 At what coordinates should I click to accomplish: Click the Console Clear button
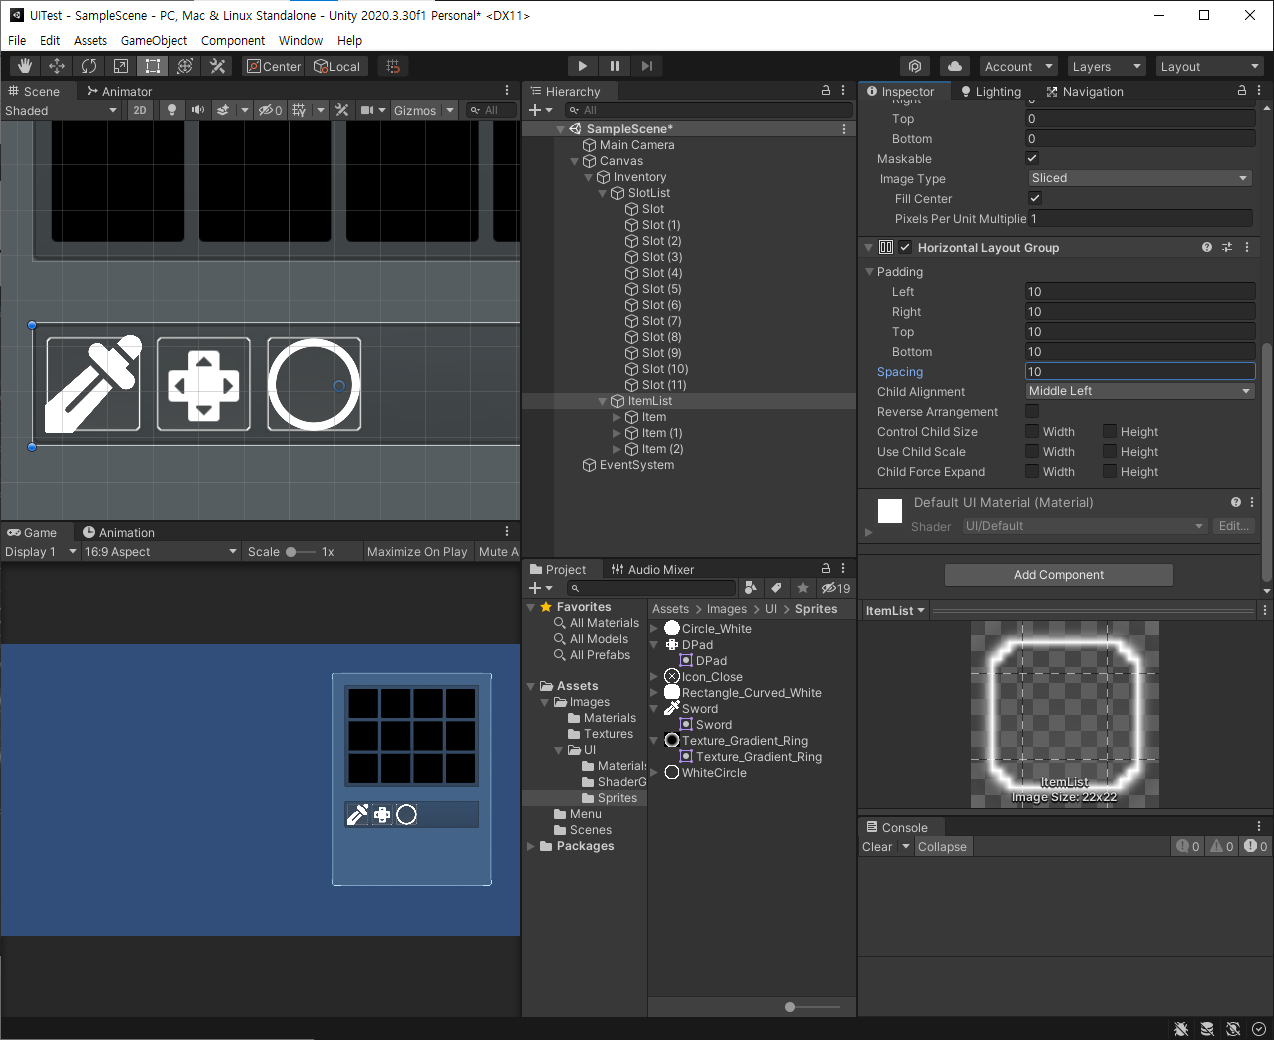coord(877,846)
